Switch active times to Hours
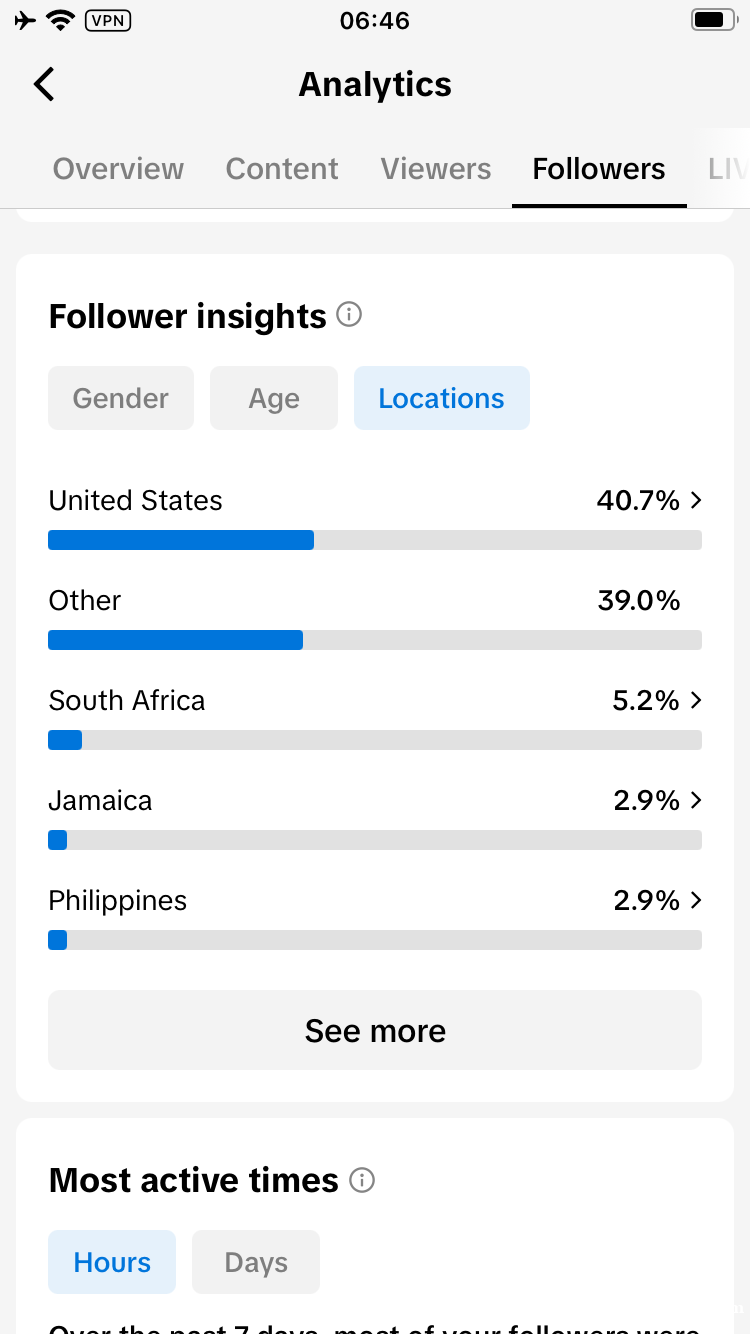Image resolution: width=750 pixels, height=1334 pixels. 112,1262
